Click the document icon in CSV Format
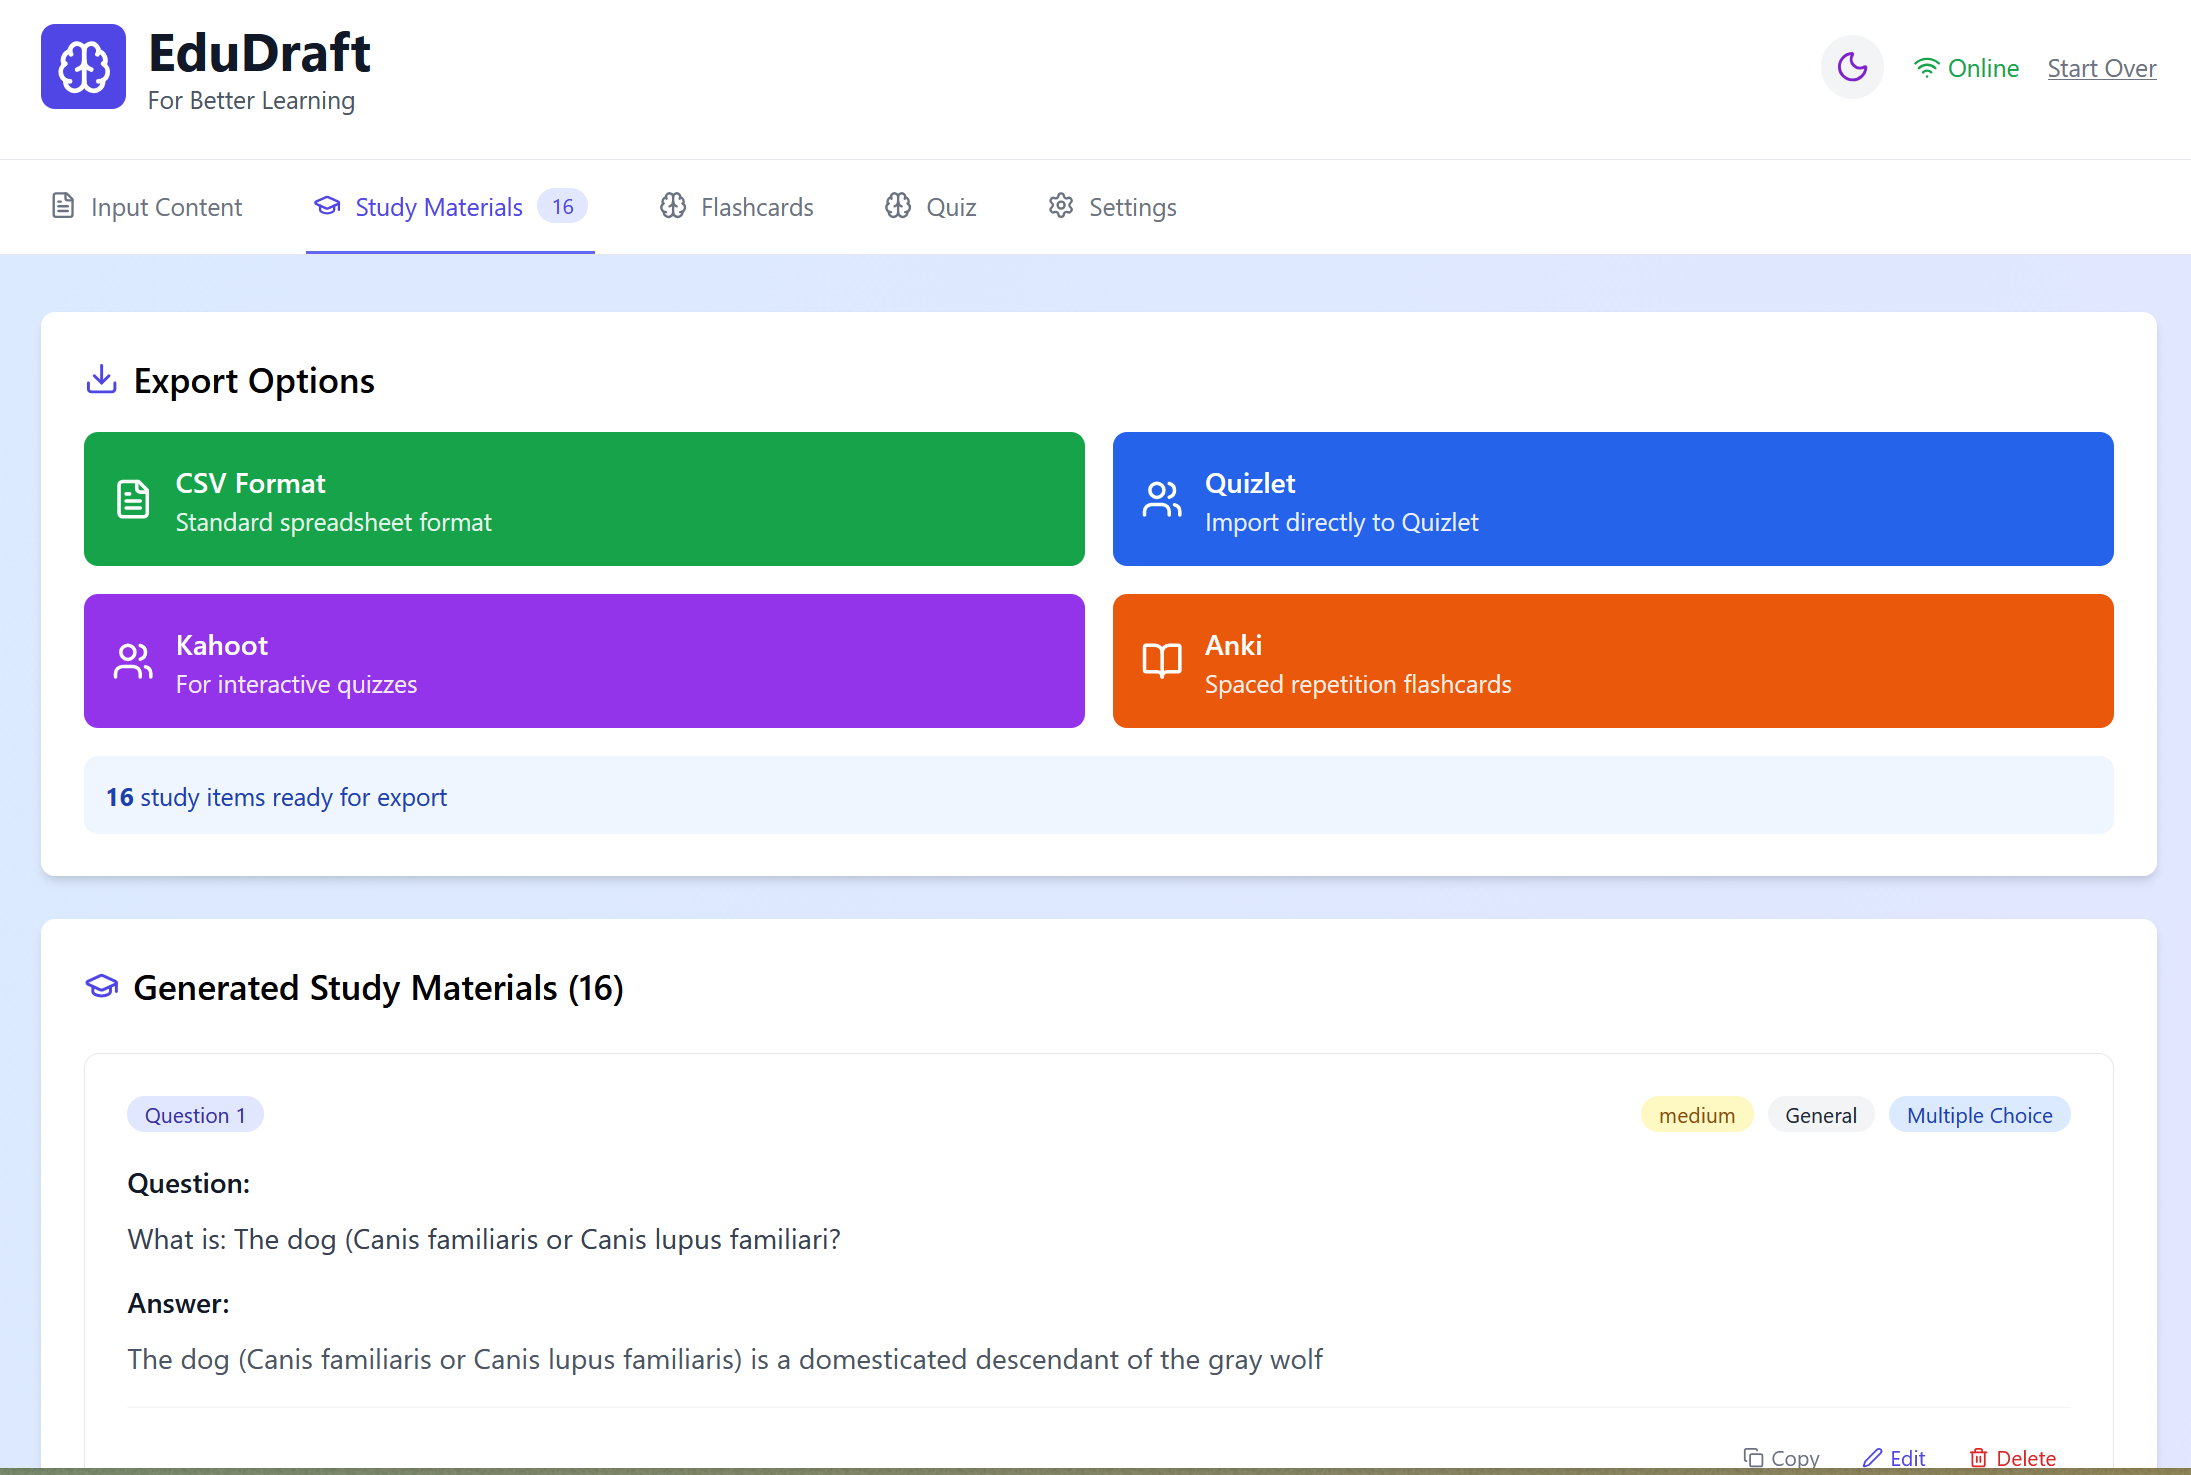2191x1475 pixels. pyautogui.click(x=133, y=499)
